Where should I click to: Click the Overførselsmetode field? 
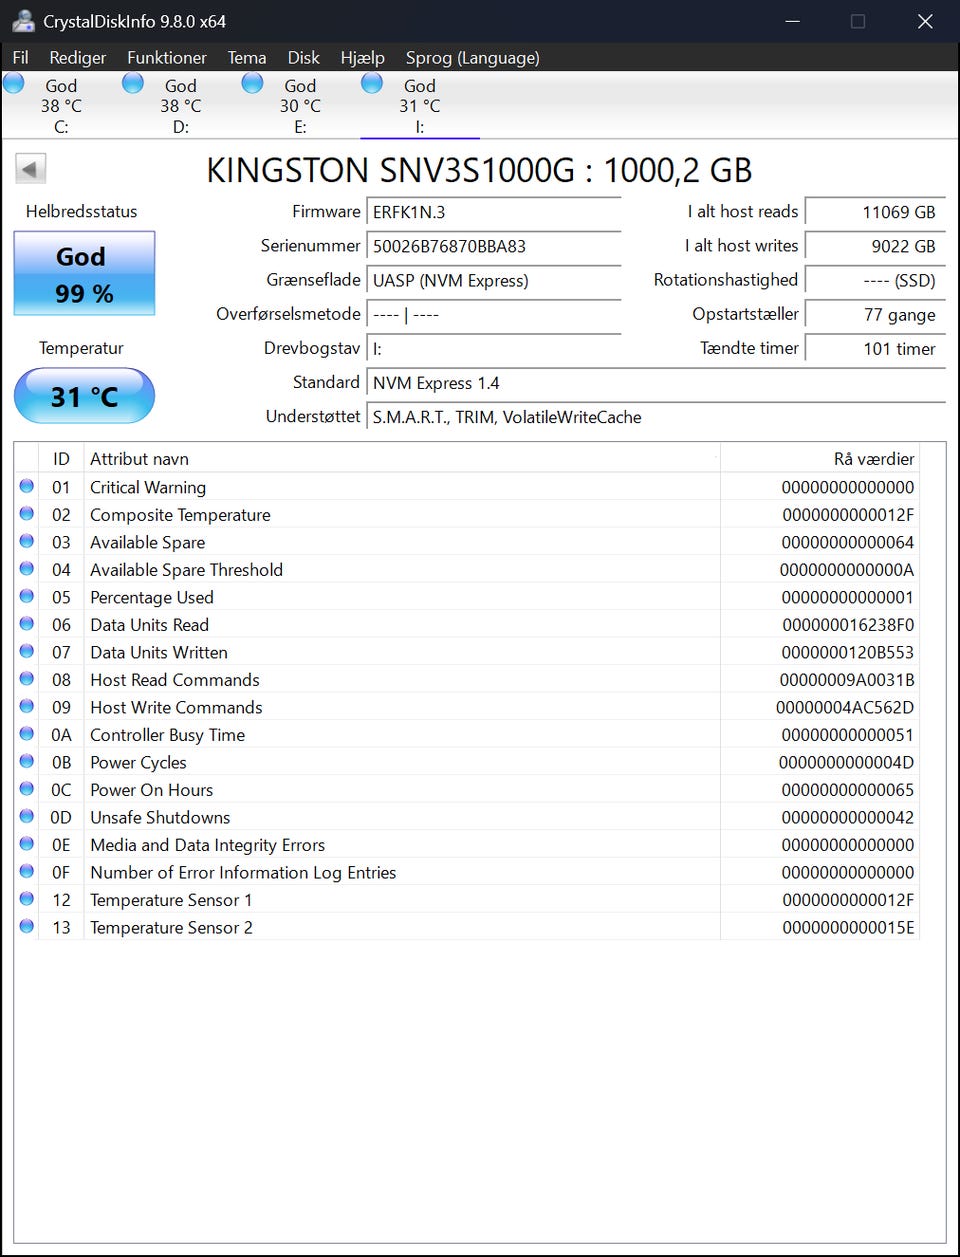coord(494,314)
